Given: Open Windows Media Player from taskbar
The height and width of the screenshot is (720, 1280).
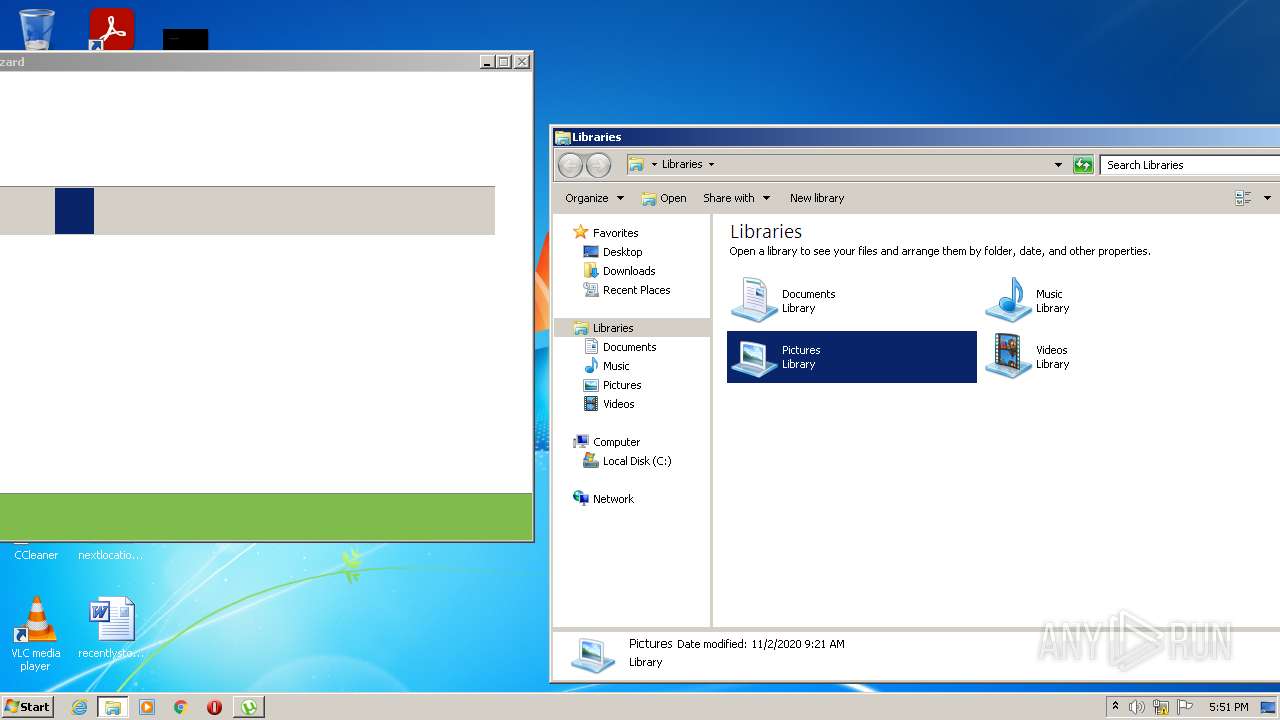Looking at the screenshot, I should coord(147,707).
